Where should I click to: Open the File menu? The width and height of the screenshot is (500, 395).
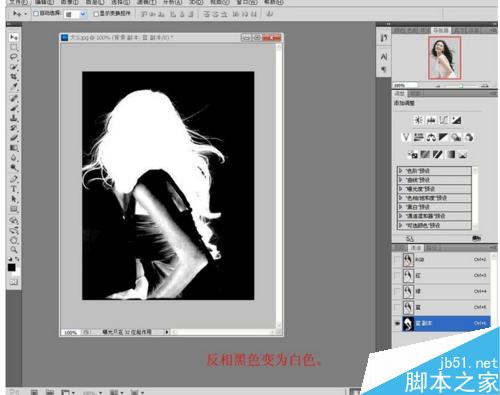tap(18, 2)
